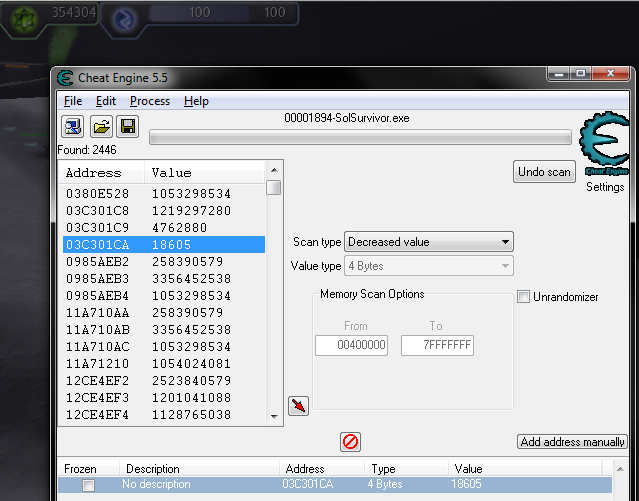Select result row 0985AEB2
Screen dimensions: 639x501
click(163, 262)
